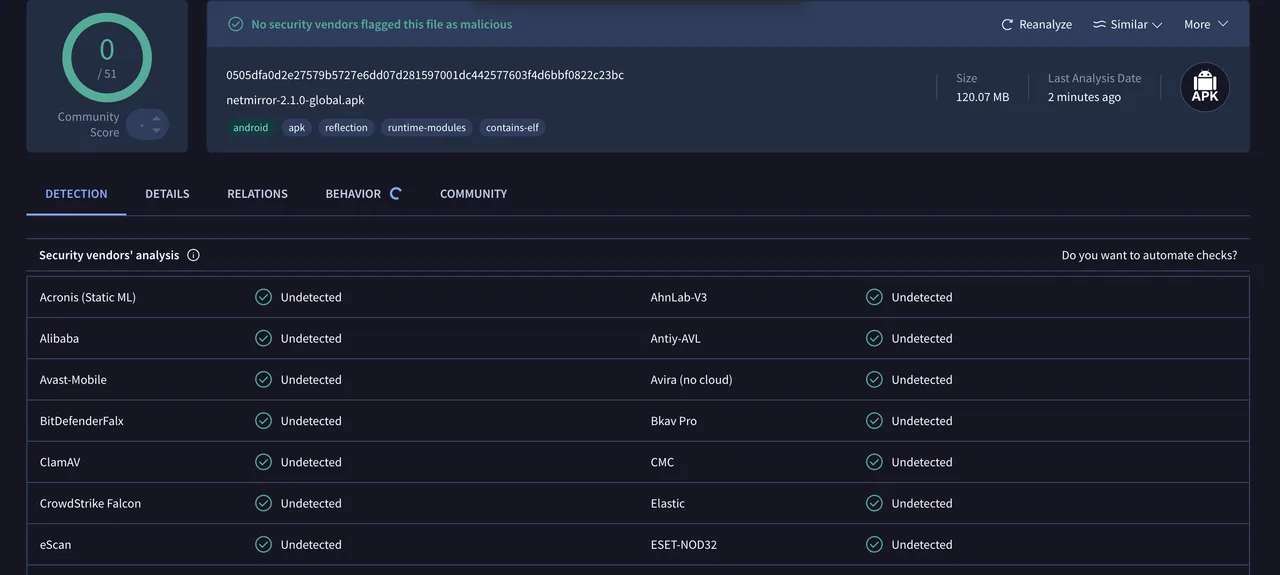This screenshot has height=575, width=1280.
Task: Click the Antiy-AVL vendor name
Action: tap(676, 338)
